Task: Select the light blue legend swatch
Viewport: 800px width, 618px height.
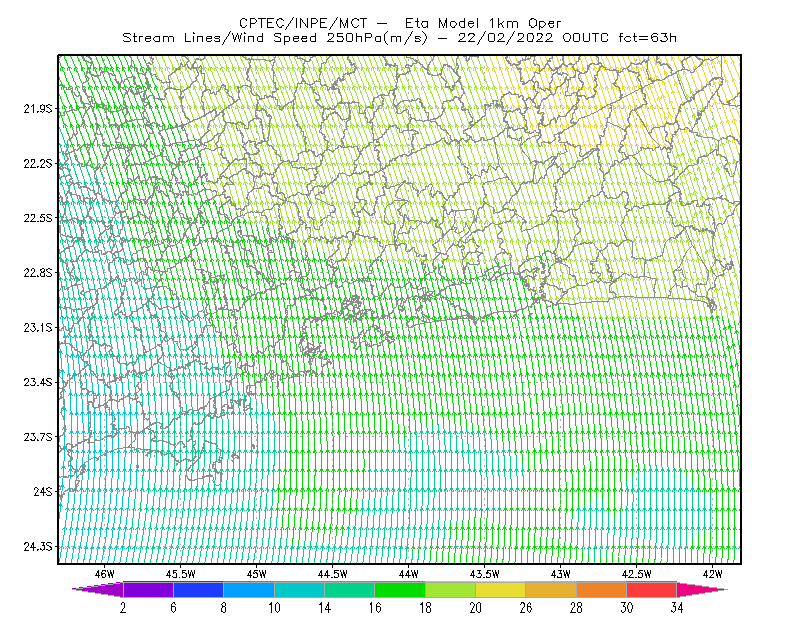Action: point(249,589)
